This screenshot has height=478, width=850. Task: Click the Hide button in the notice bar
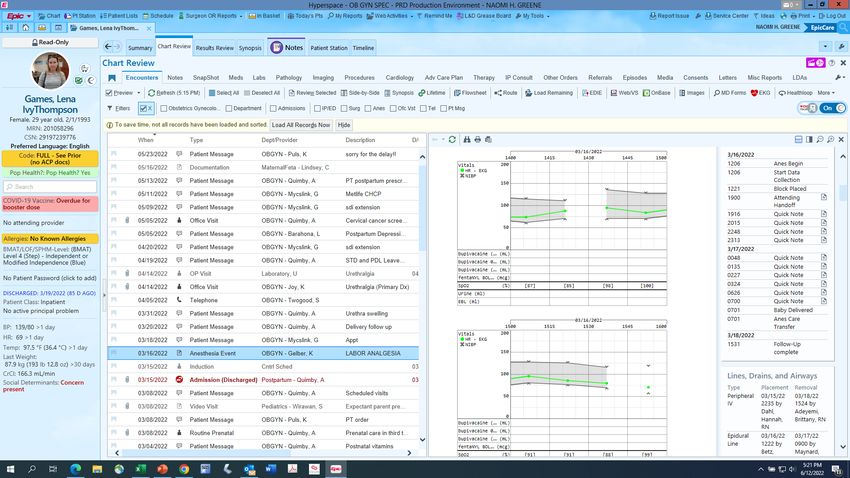344,125
